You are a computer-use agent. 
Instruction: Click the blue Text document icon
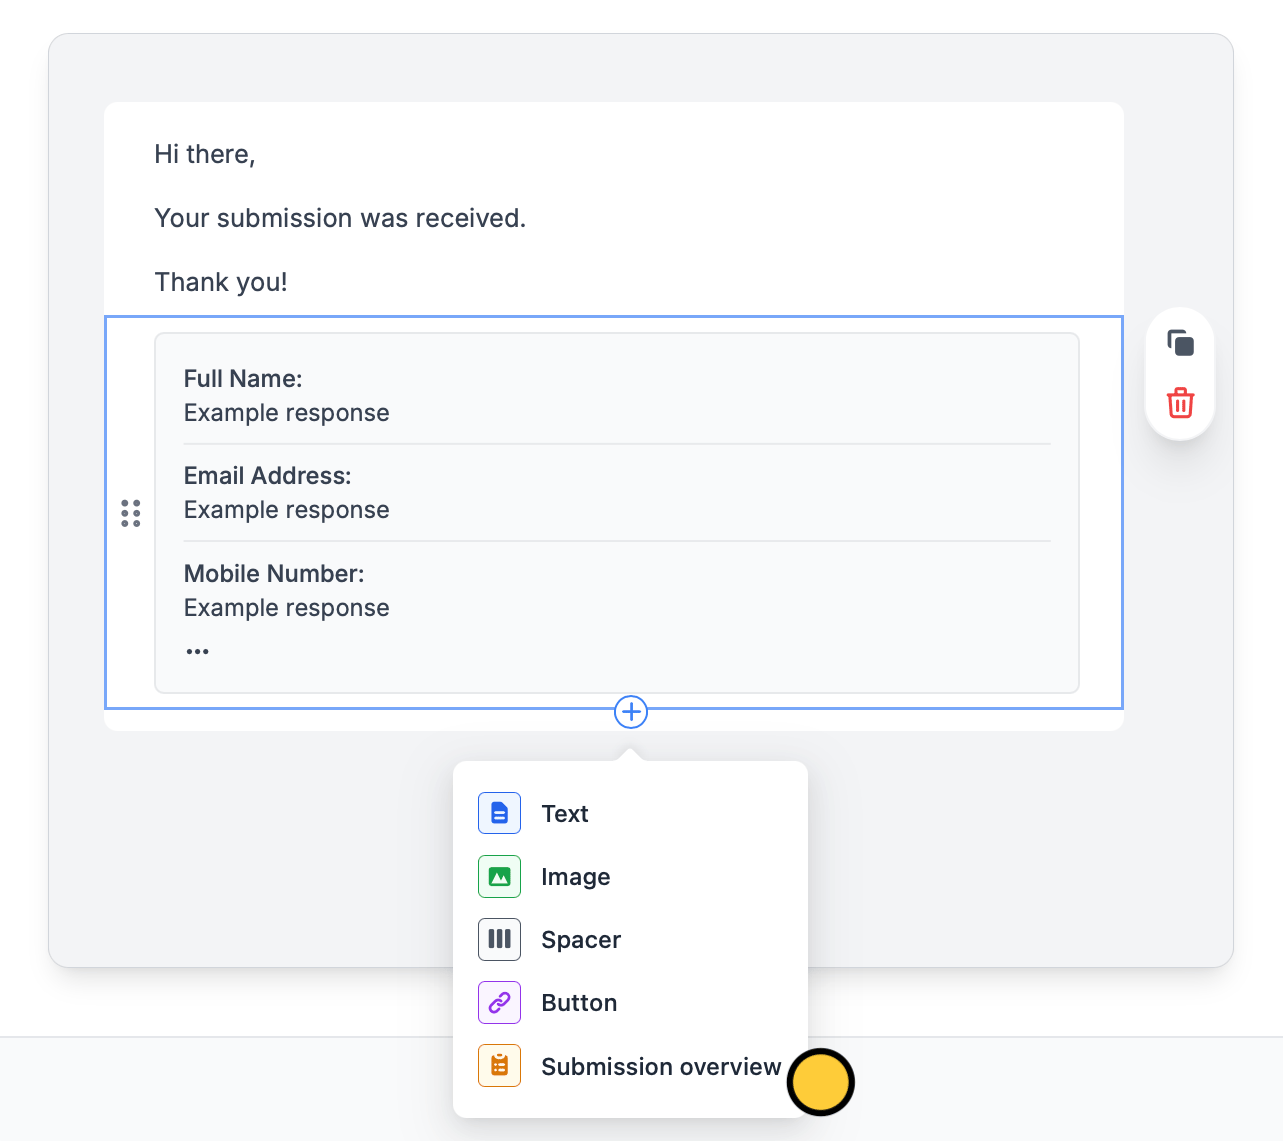(499, 813)
